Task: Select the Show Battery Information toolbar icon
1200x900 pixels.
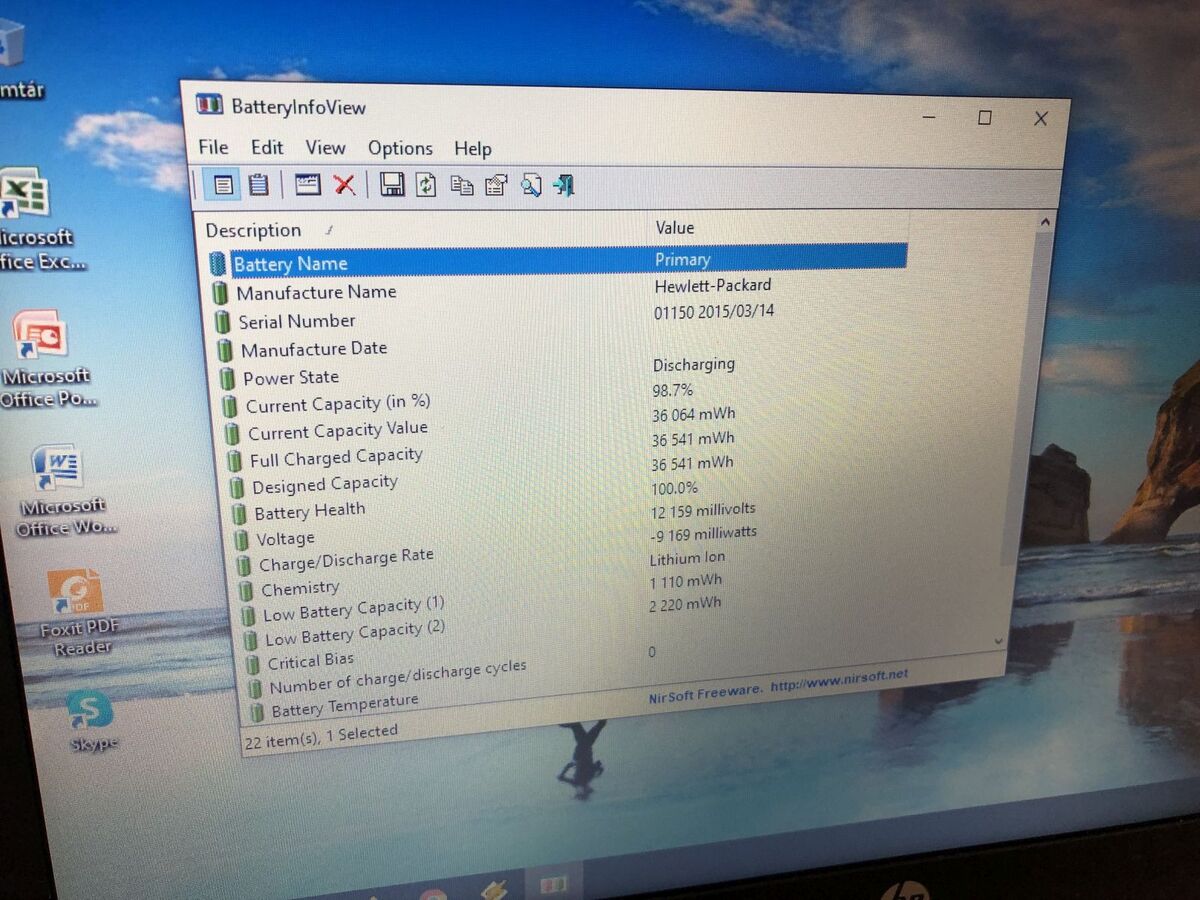Action: point(222,184)
